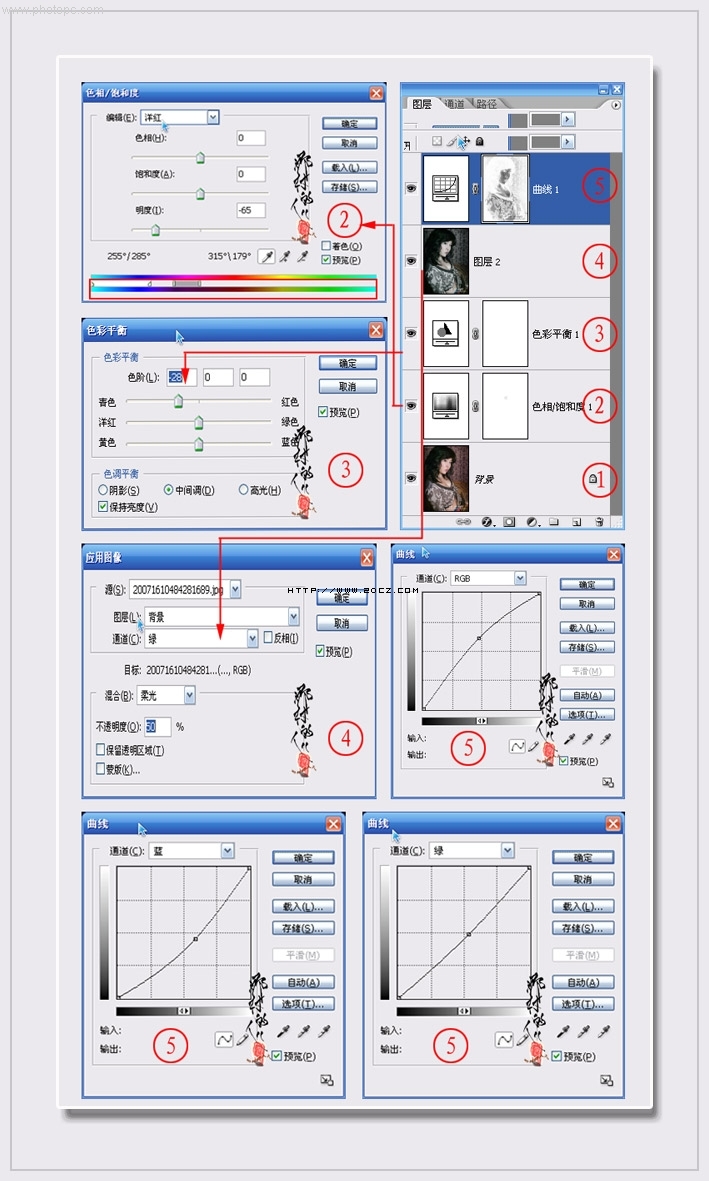
Task: Check 反相(I) in Apply Image dialog
Action: pos(268,637)
